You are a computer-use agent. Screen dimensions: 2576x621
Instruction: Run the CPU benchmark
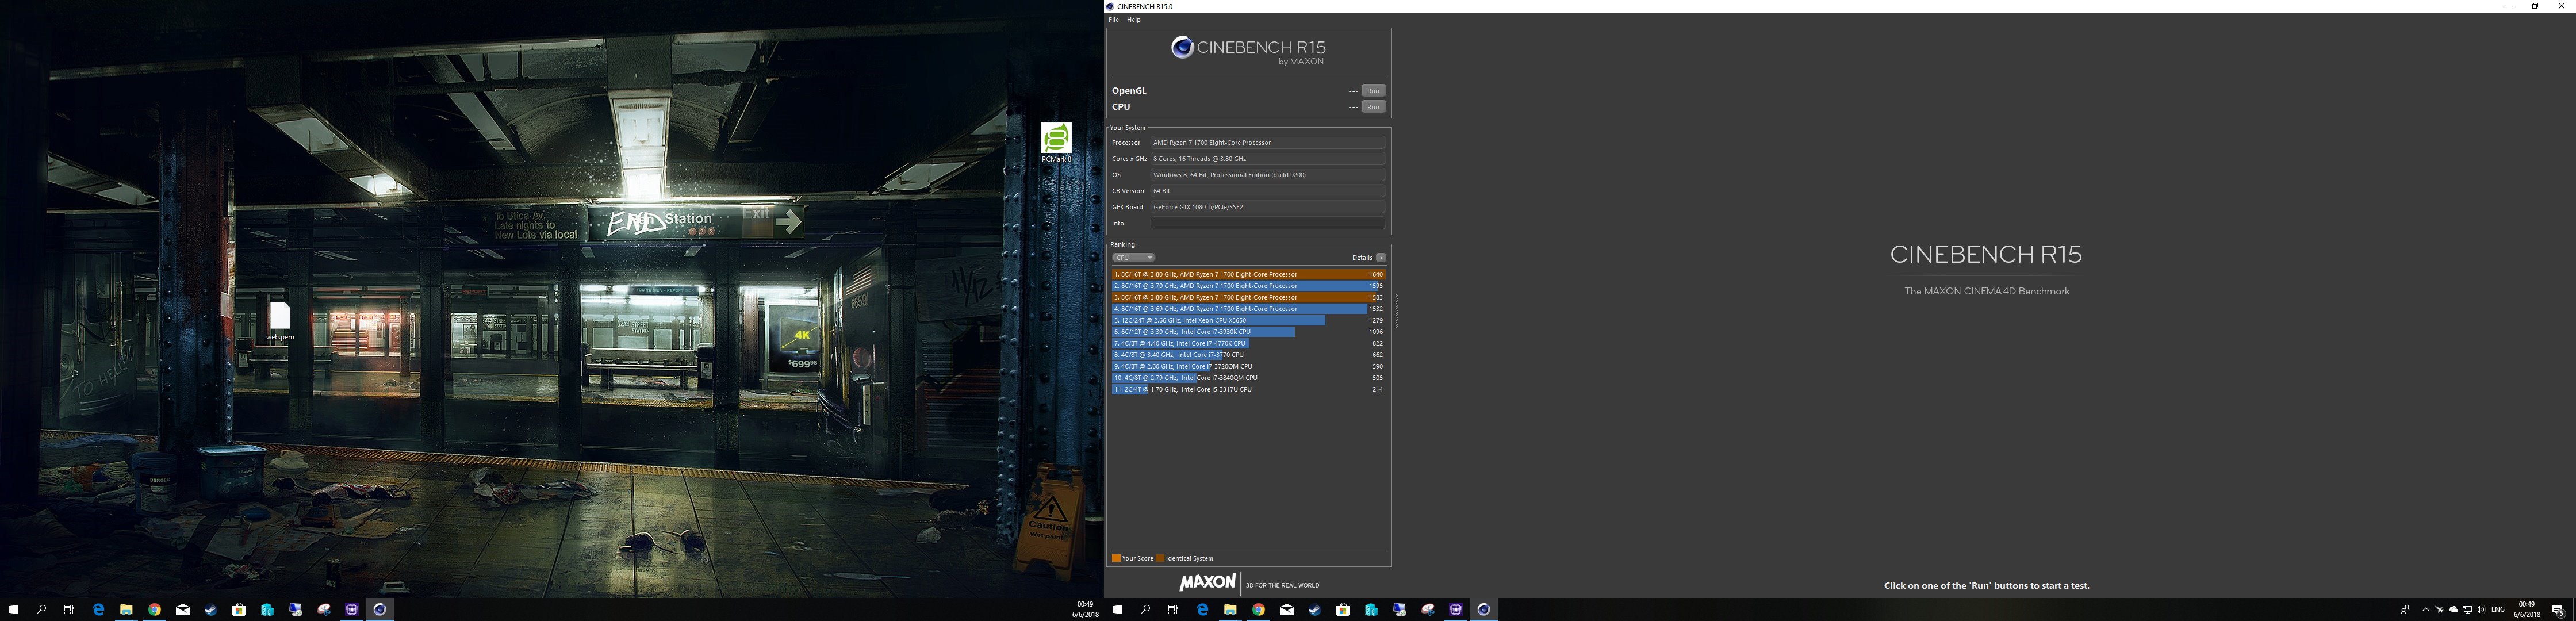click(1374, 107)
